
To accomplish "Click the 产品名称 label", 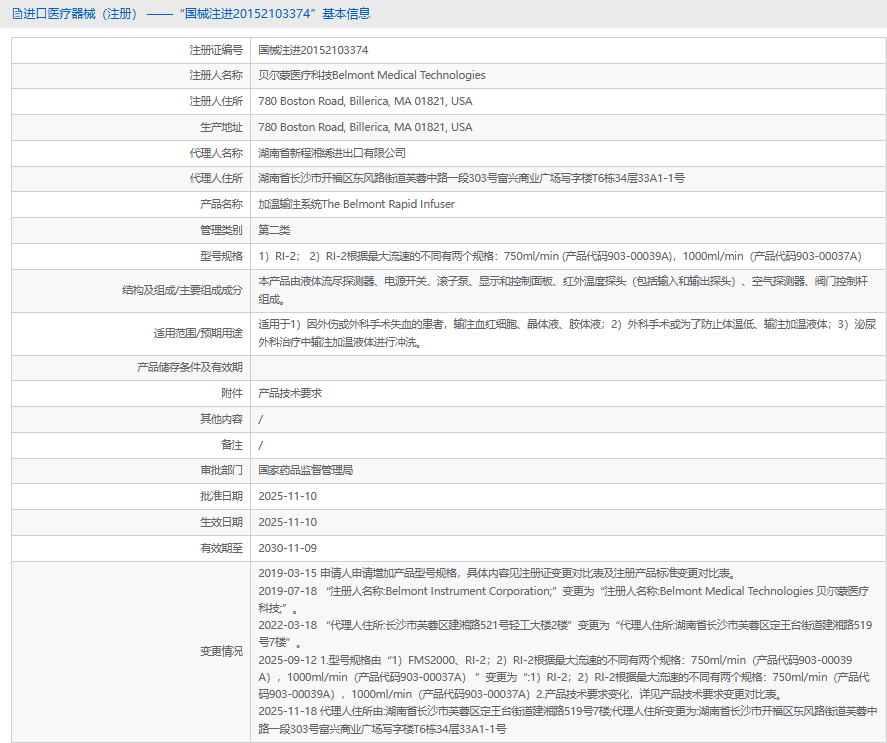I will (221, 204).
